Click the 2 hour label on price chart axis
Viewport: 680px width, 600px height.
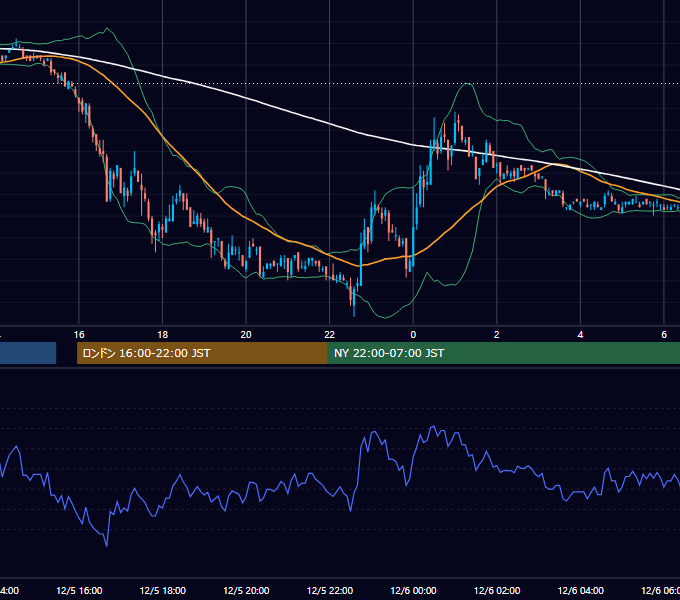(497, 335)
